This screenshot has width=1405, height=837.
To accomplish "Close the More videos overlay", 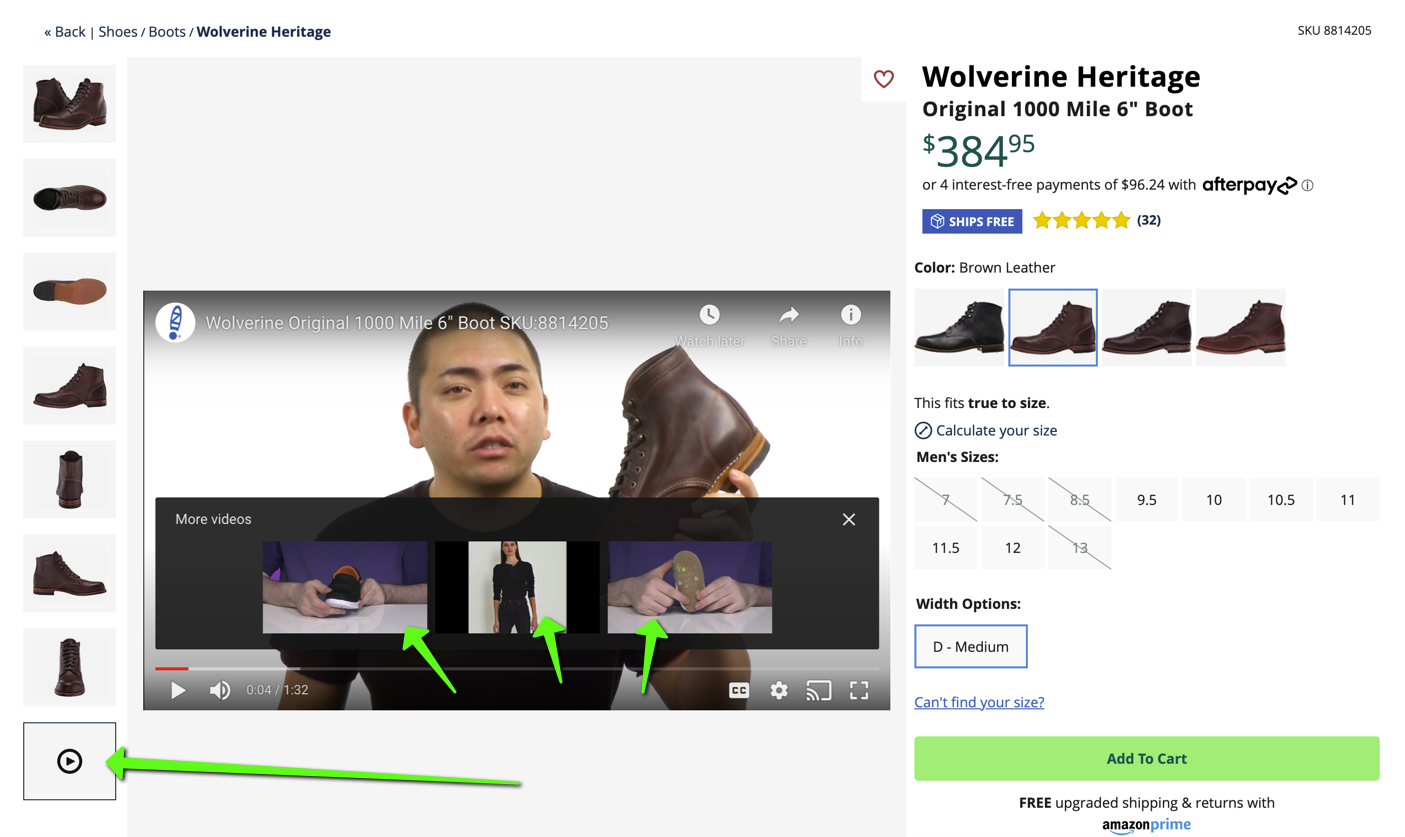I will (849, 519).
